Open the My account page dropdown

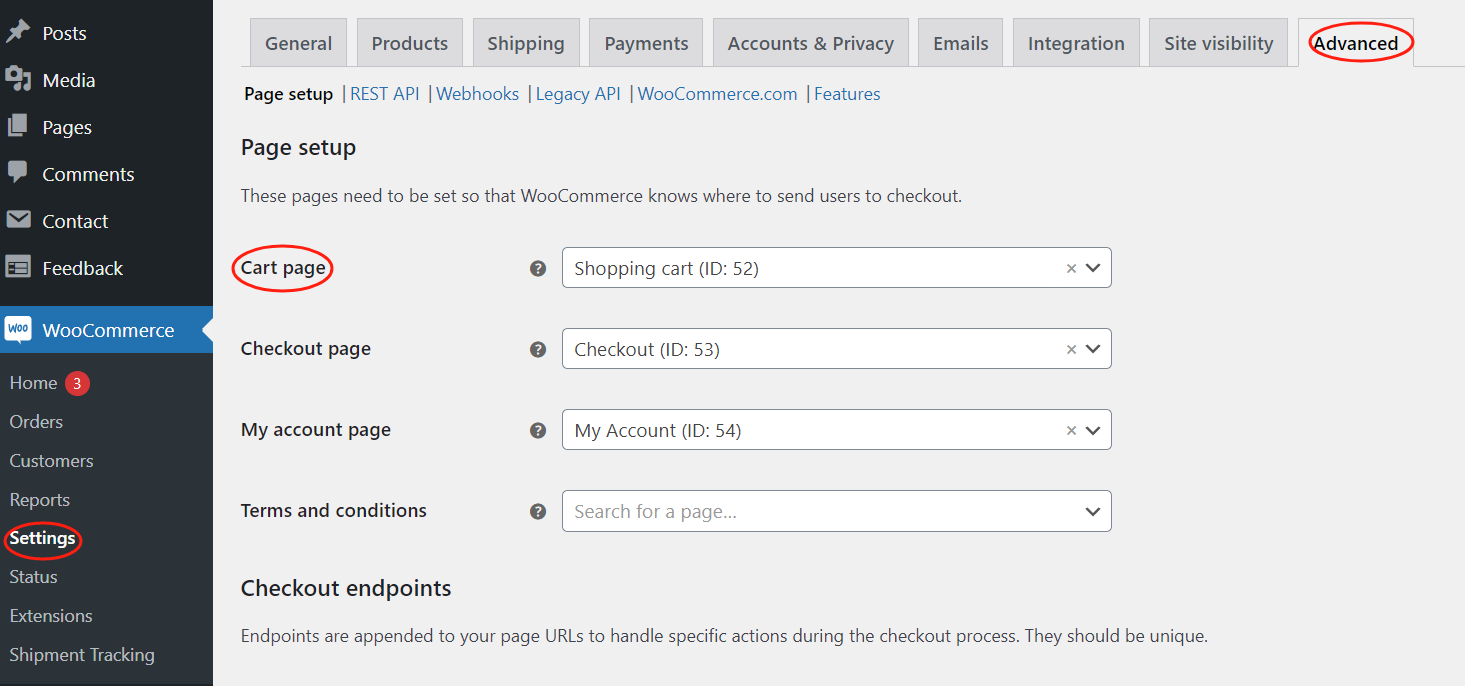[1092, 430]
